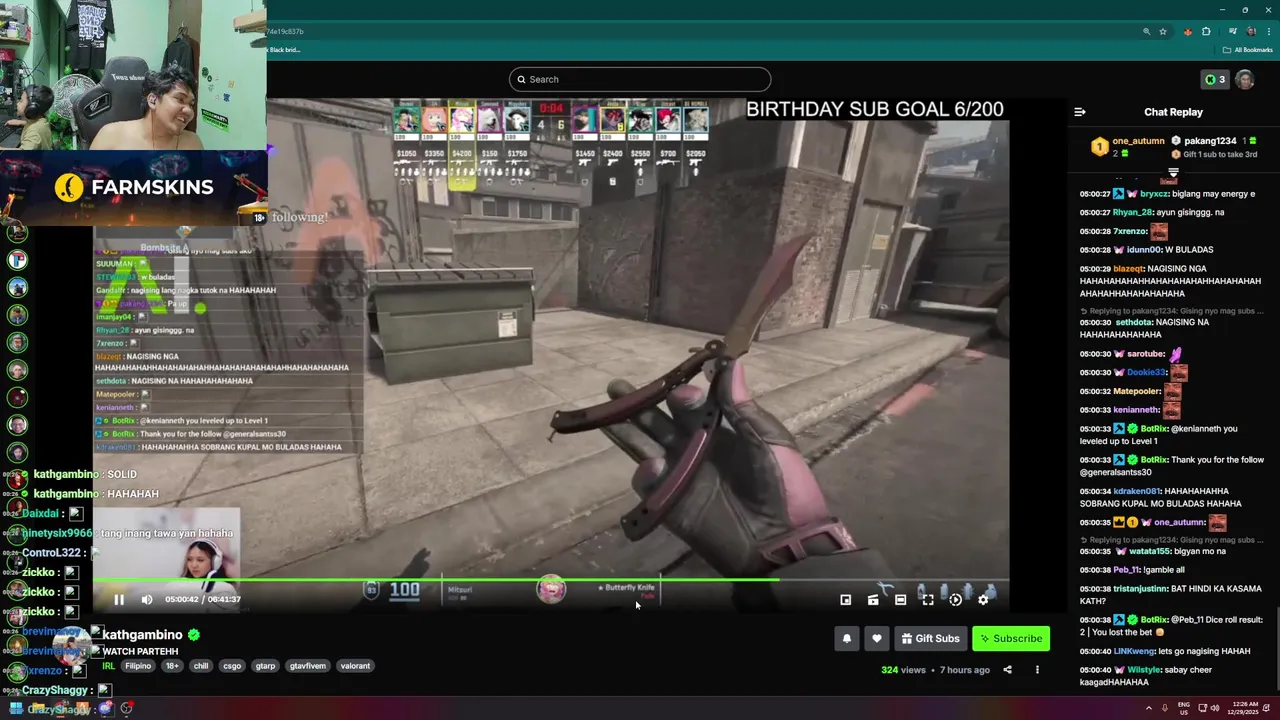Click the time display 05:00:42 / 06:41:37
The image size is (1280, 720).
[x=203, y=600]
